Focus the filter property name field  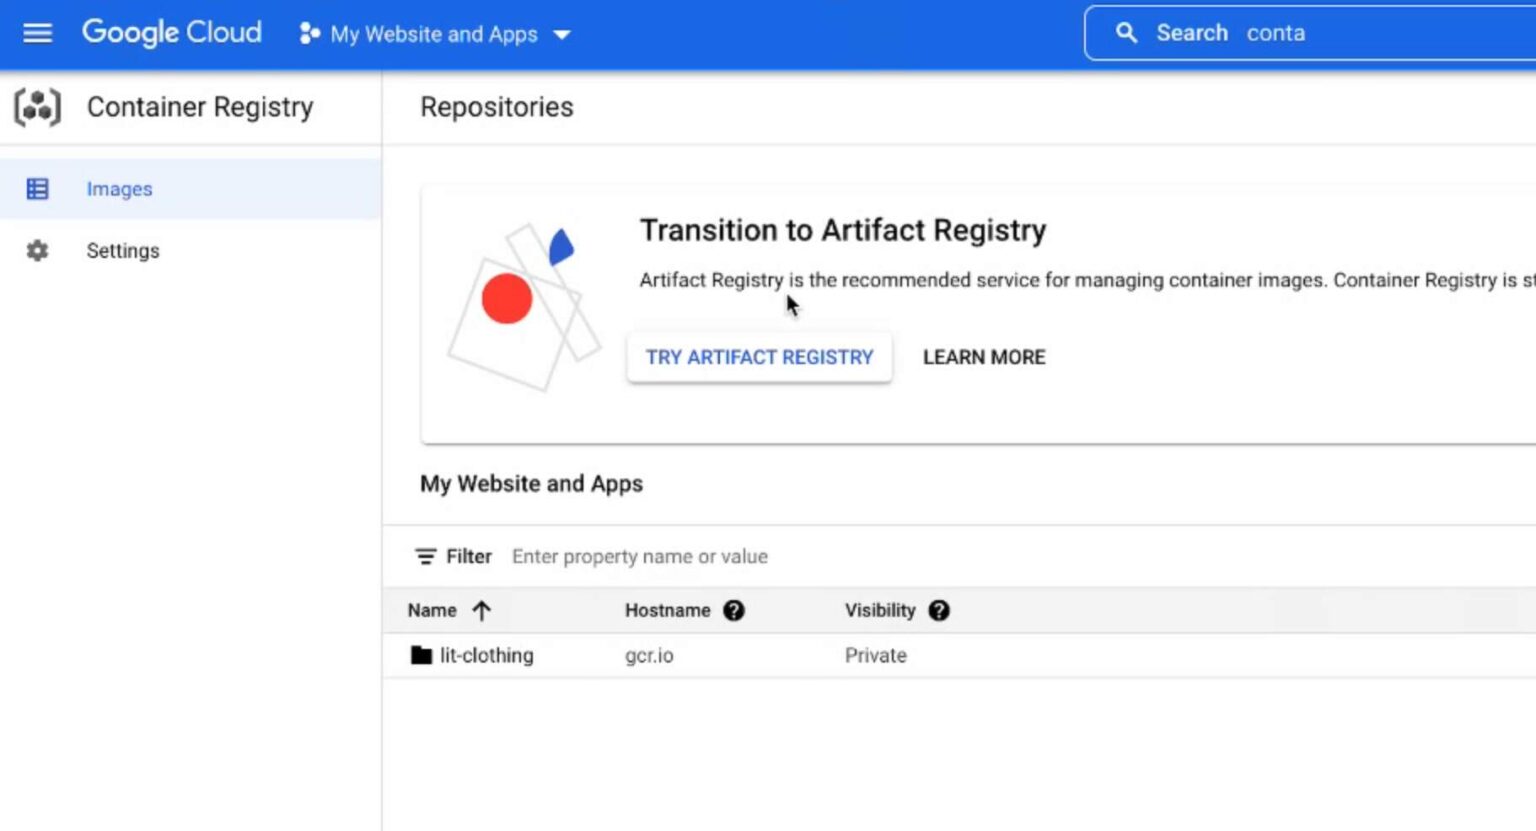click(x=640, y=556)
